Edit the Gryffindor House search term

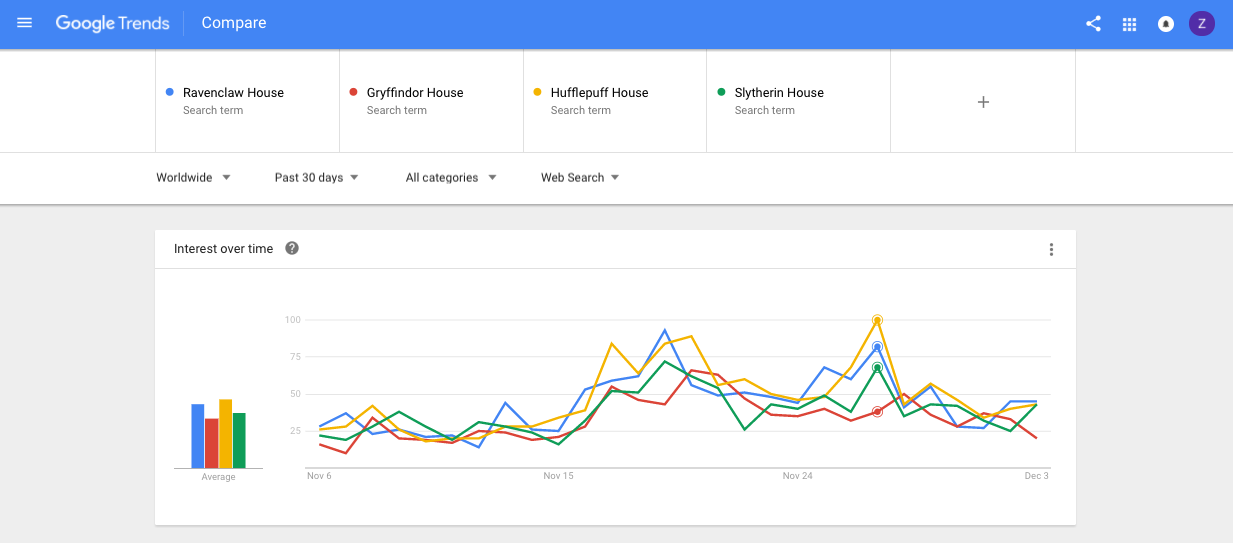[431, 101]
